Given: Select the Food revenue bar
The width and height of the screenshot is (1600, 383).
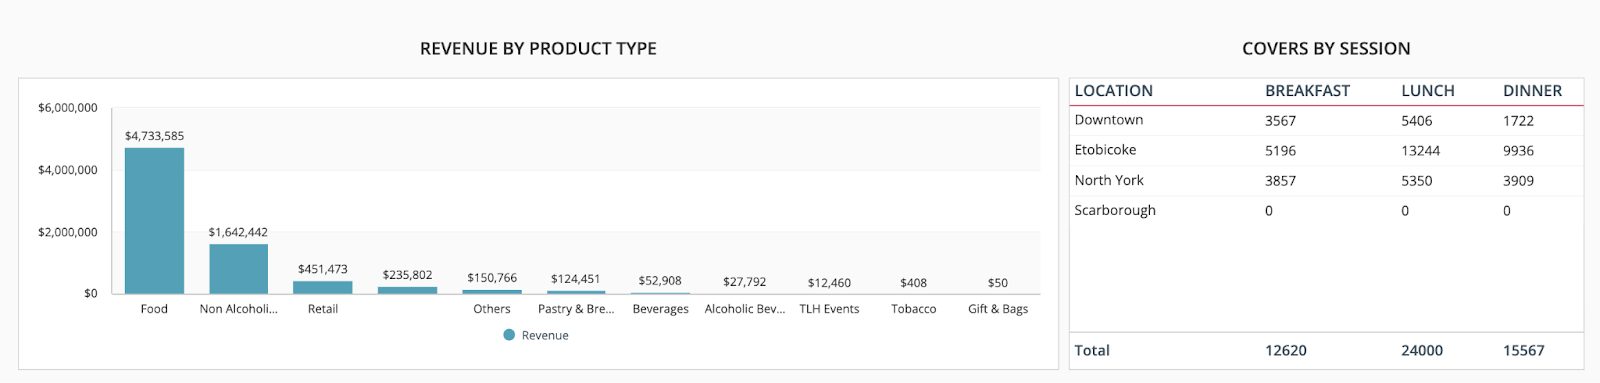Looking at the screenshot, I should 154,221.
